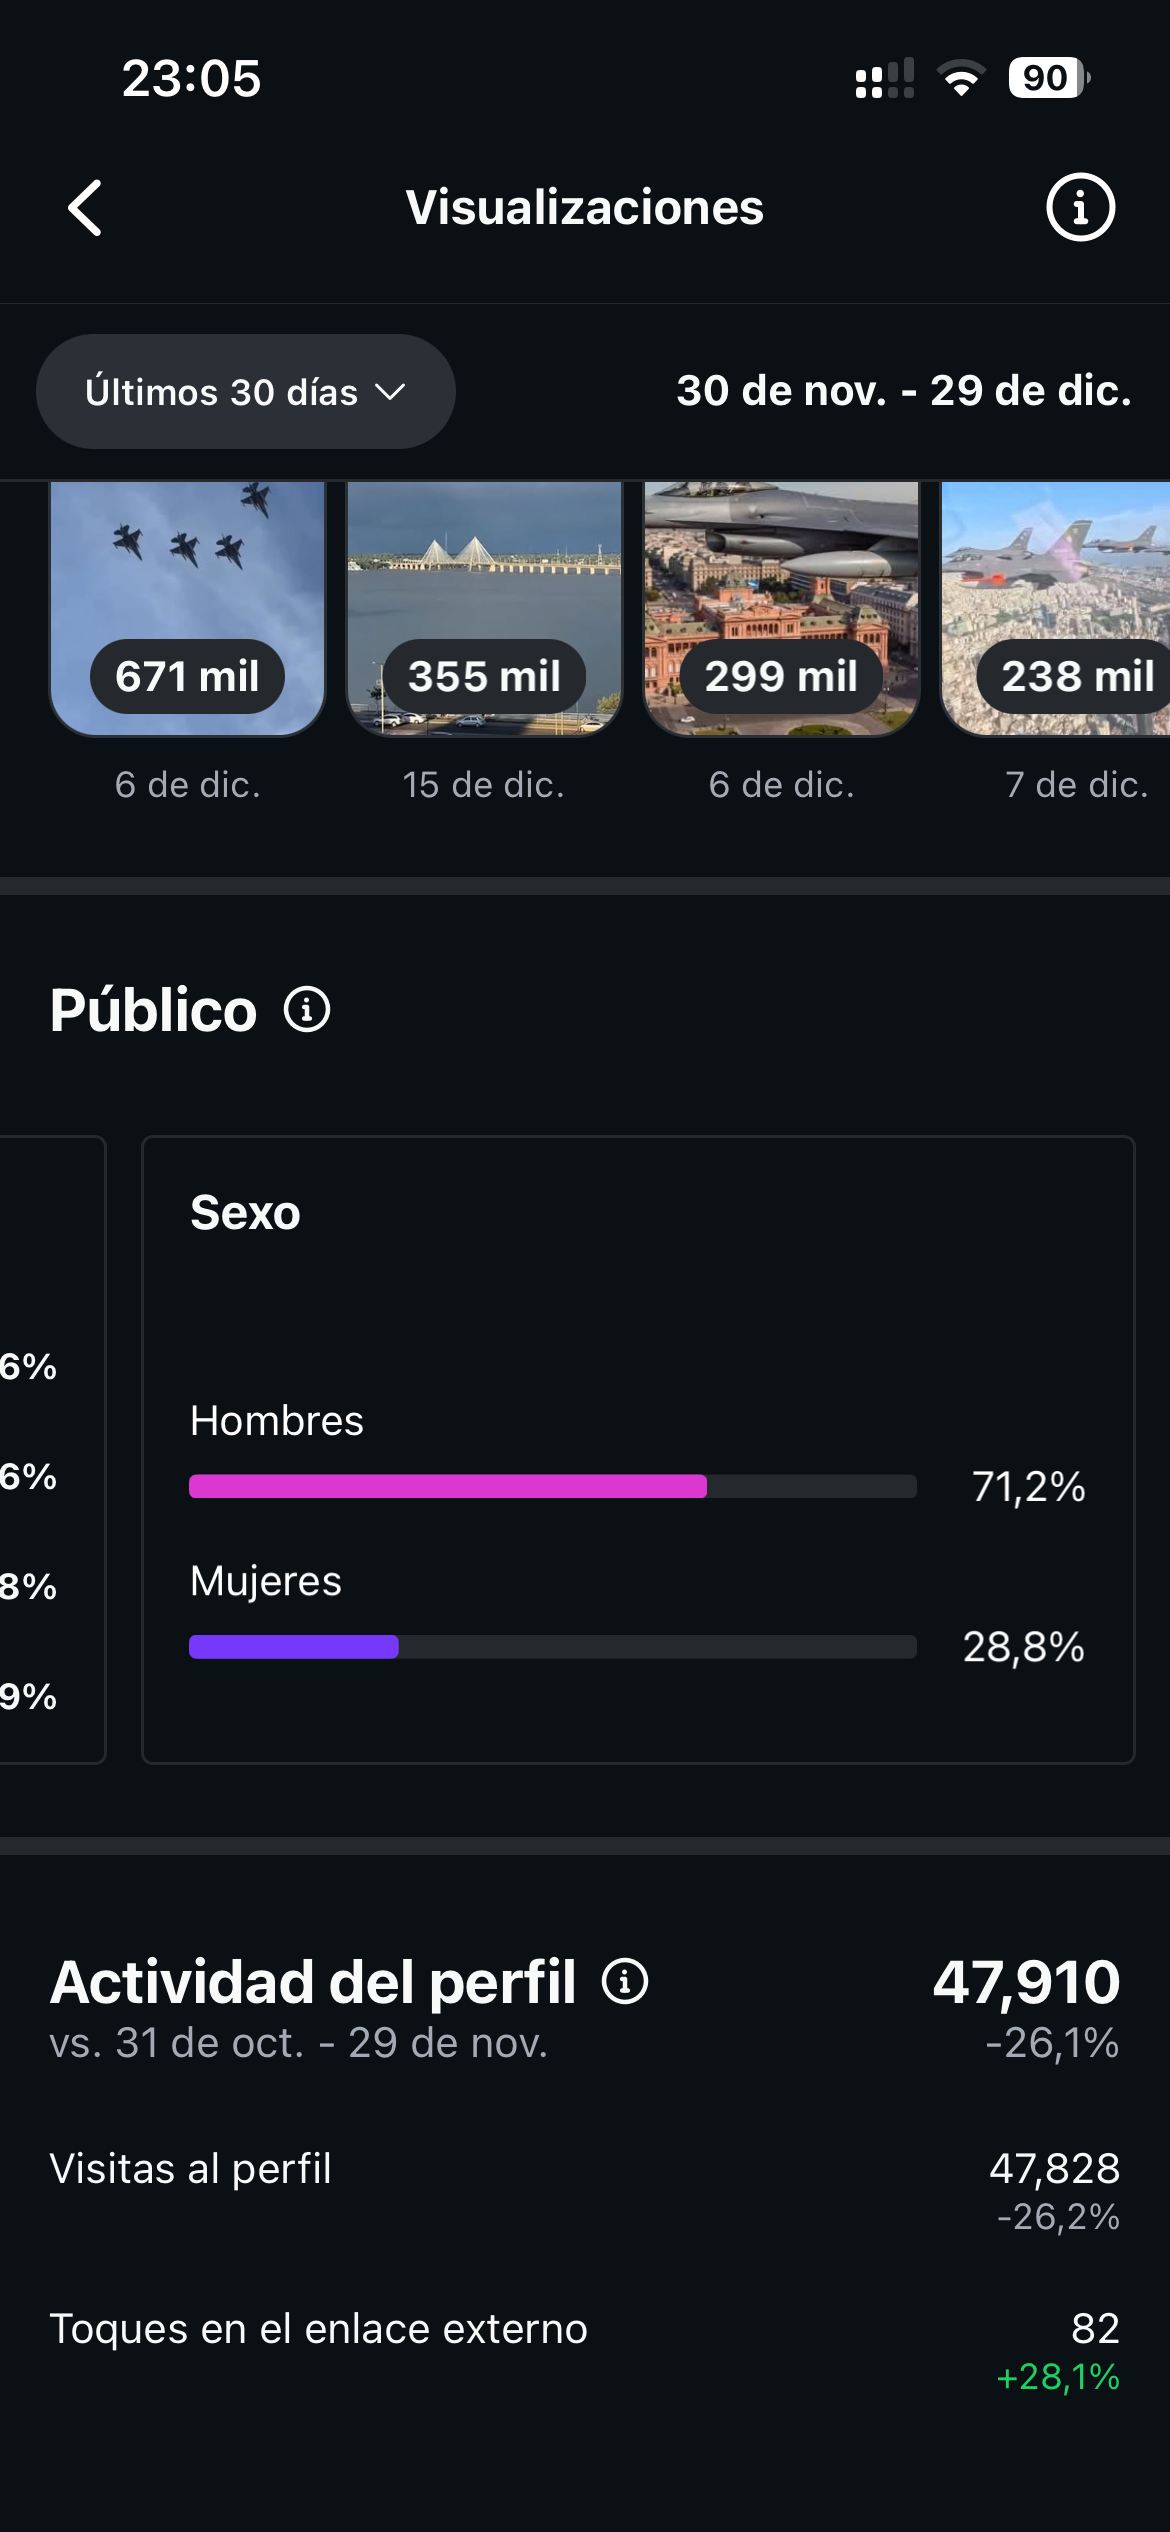The width and height of the screenshot is (1170, 2532).
Task: Tap the purple Mujeres percentage bar
Action: (x=294, y=1646)
